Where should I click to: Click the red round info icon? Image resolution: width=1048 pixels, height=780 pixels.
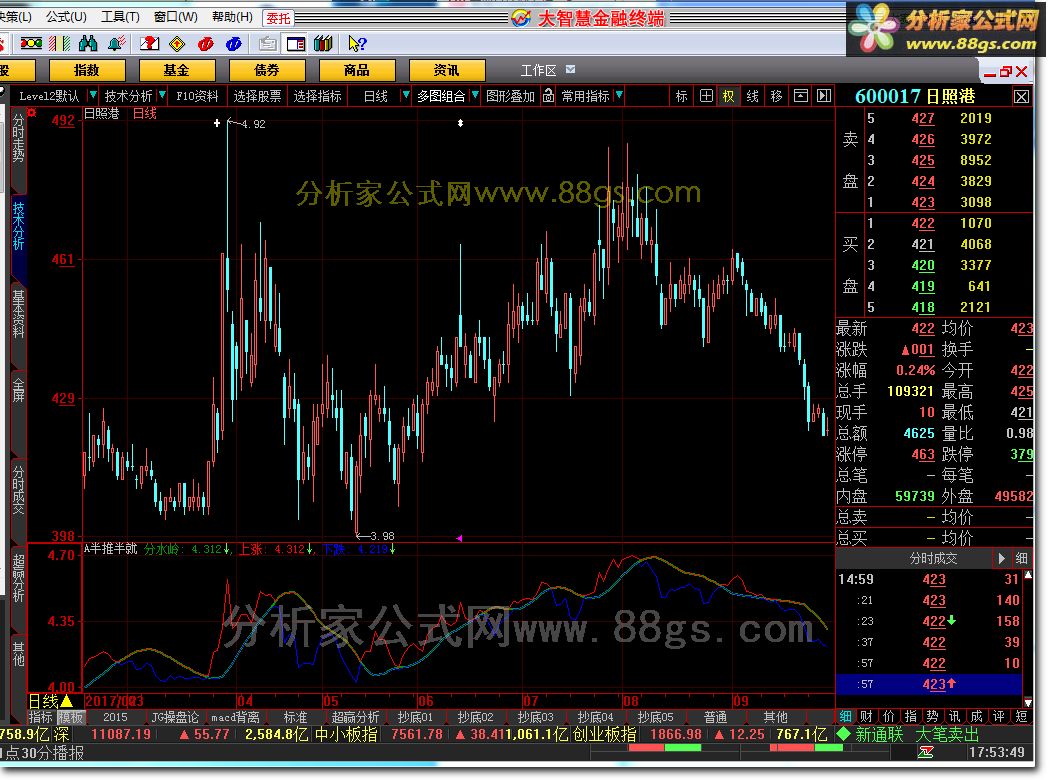click(x=206, y=44)
